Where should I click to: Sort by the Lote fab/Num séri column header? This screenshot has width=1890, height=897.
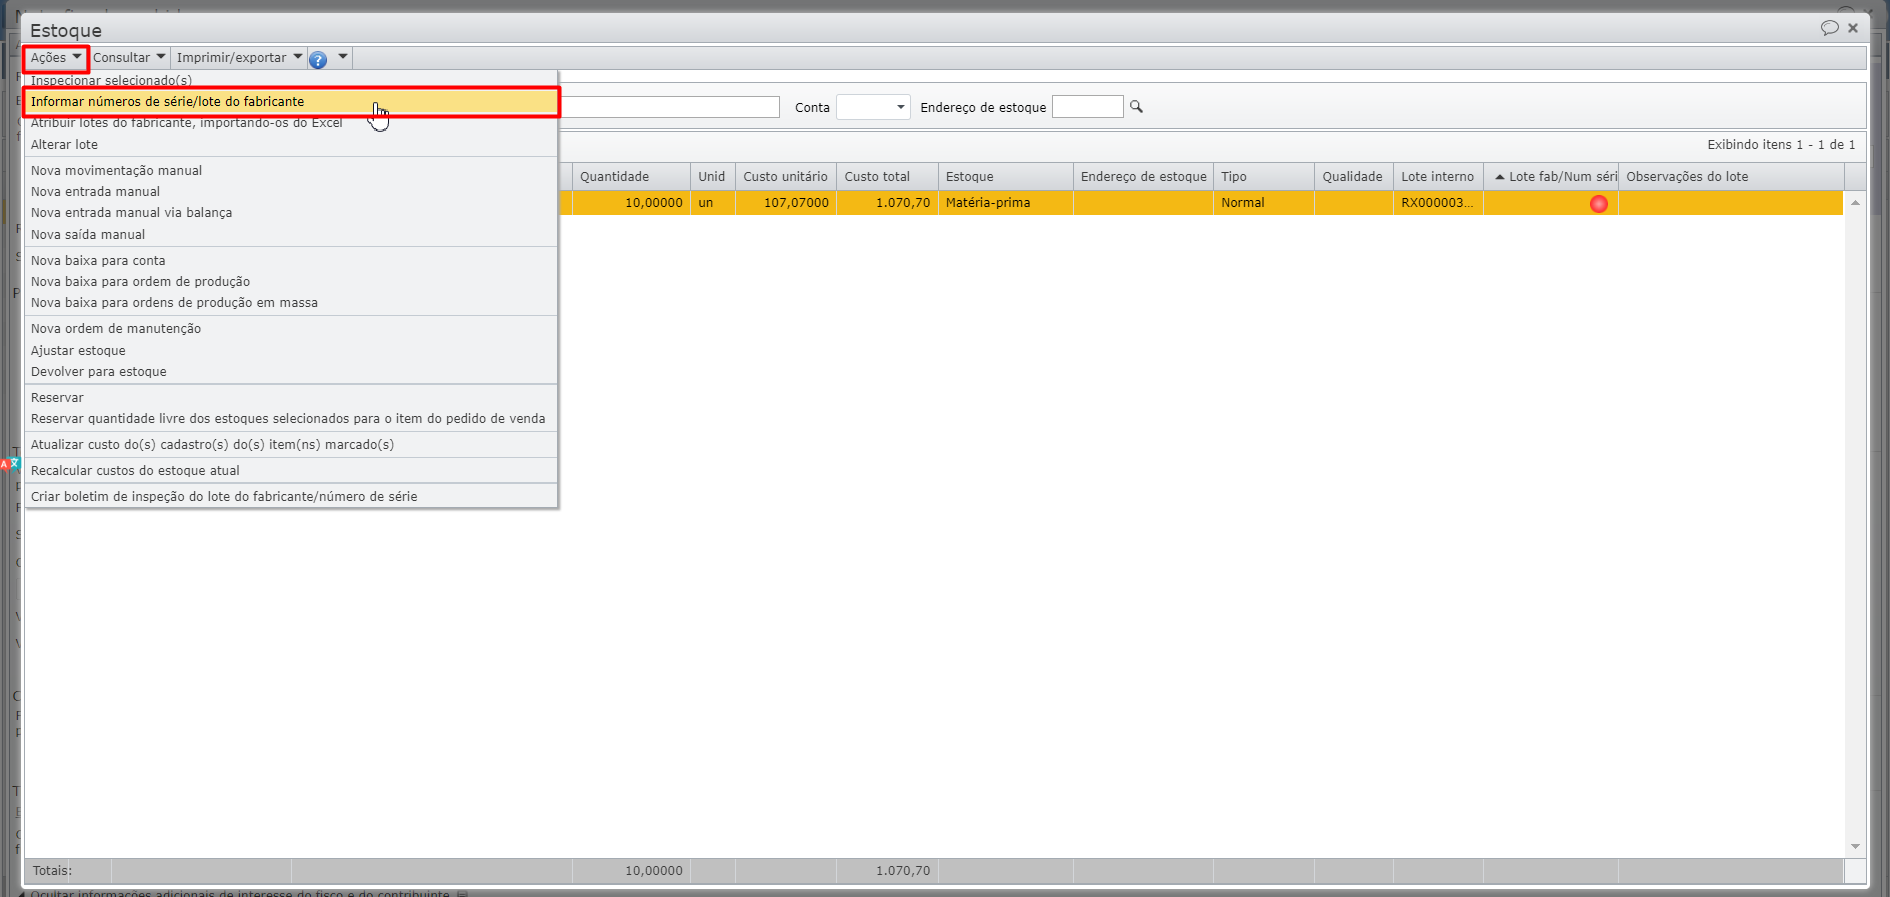[x=1551, y=177]
